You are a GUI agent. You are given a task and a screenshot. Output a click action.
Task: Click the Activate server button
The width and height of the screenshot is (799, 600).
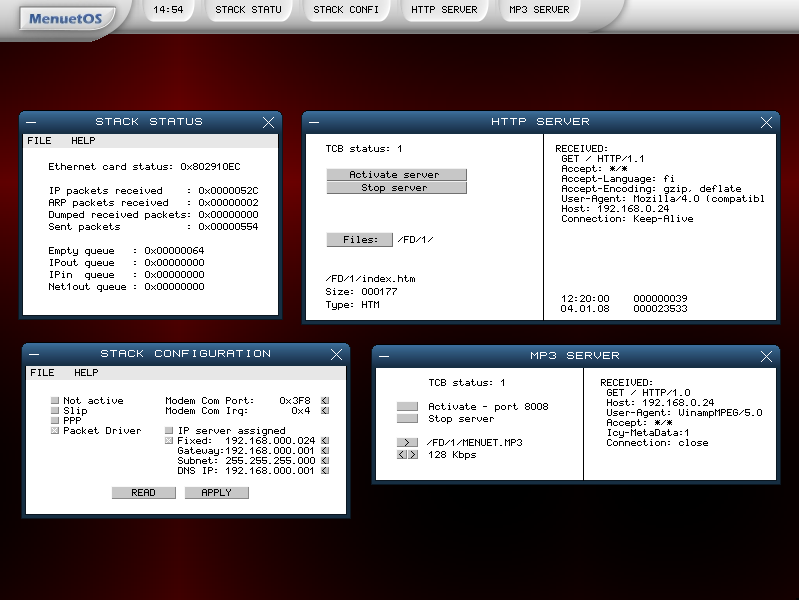[396, 174]
